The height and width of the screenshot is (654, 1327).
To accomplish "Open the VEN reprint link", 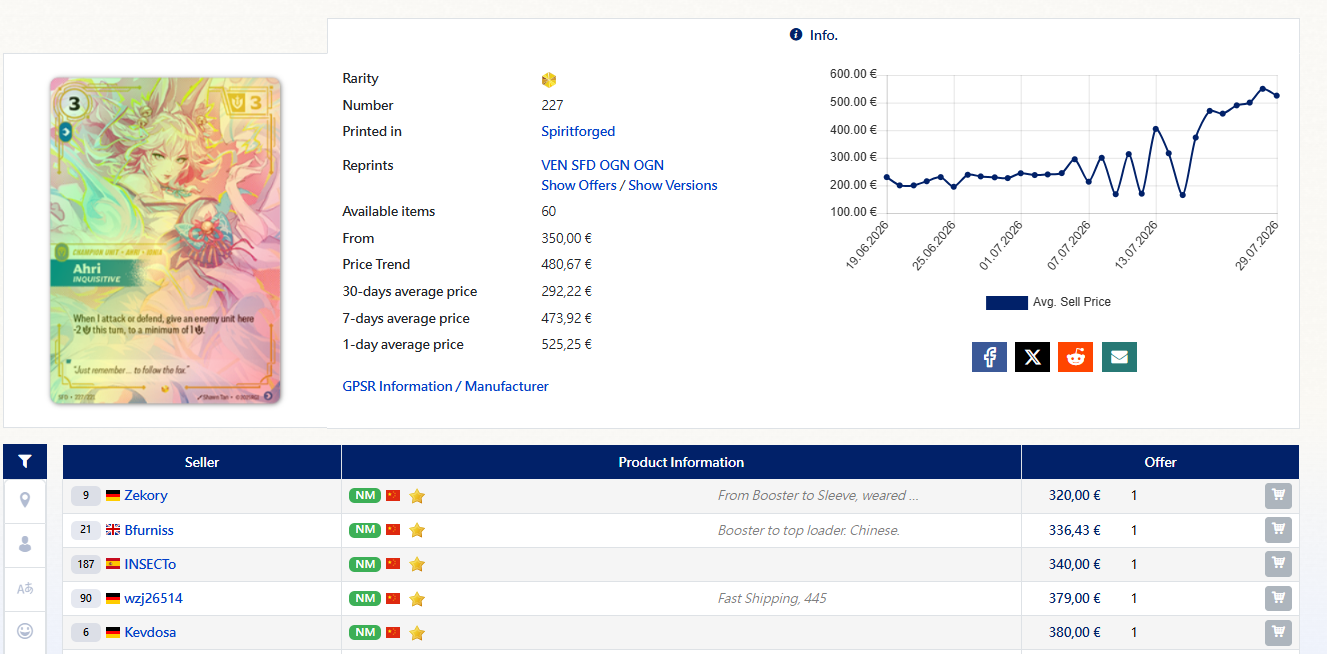I will (554, 165).
